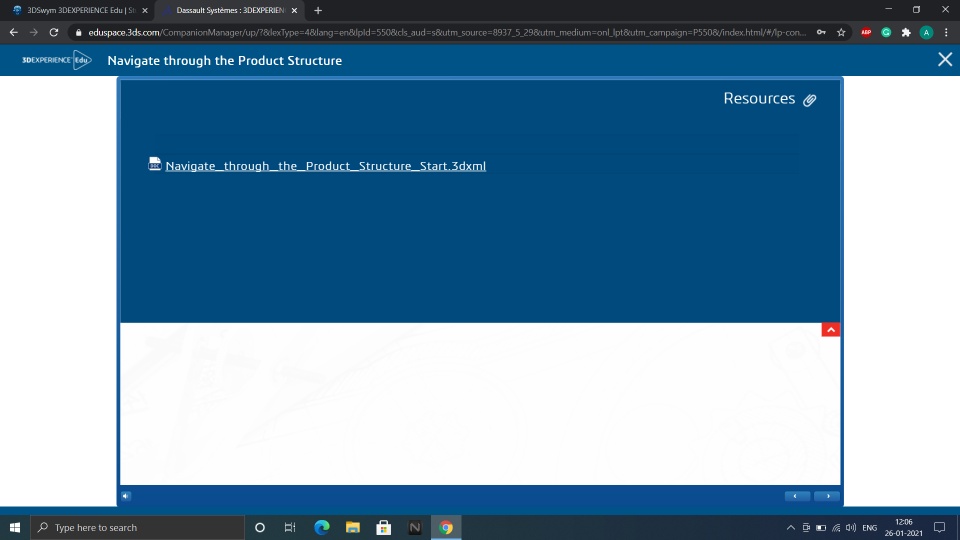Open the Chrome profile avatar

pos(926,32)
